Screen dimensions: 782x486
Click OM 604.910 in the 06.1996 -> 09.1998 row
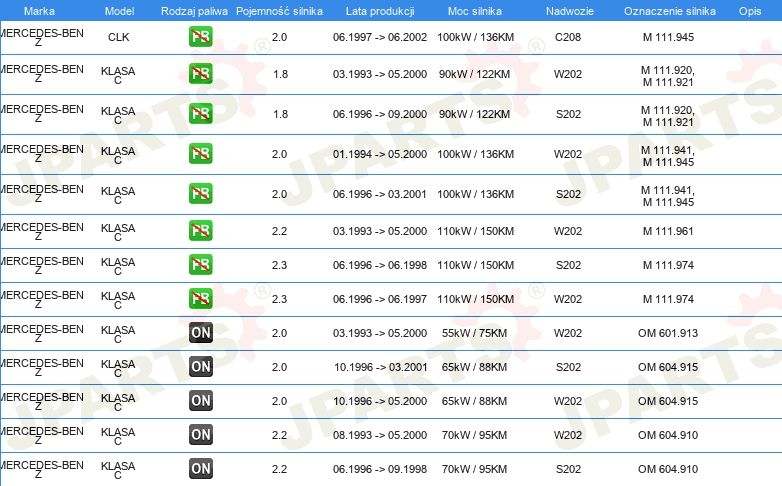click(x=668, y=469)
